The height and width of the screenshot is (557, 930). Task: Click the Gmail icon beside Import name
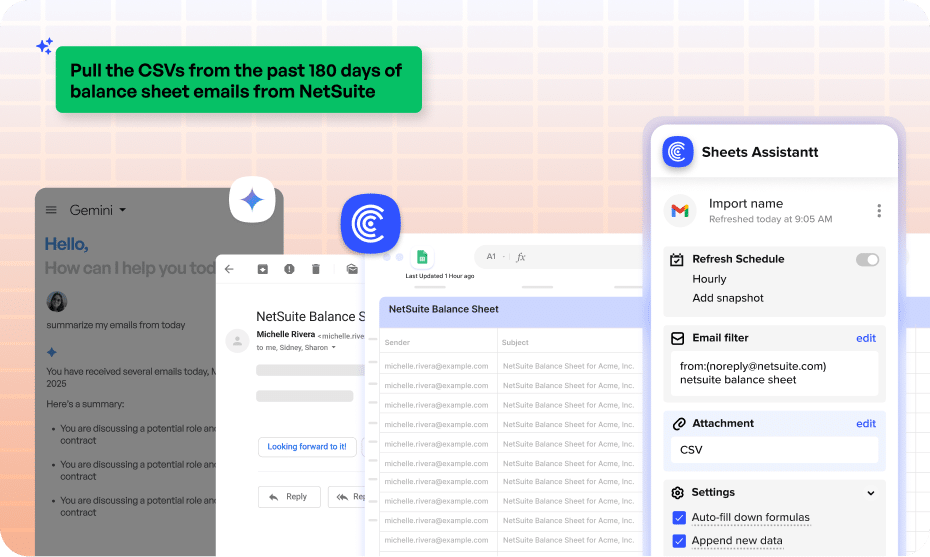click(x=680, y=210)
